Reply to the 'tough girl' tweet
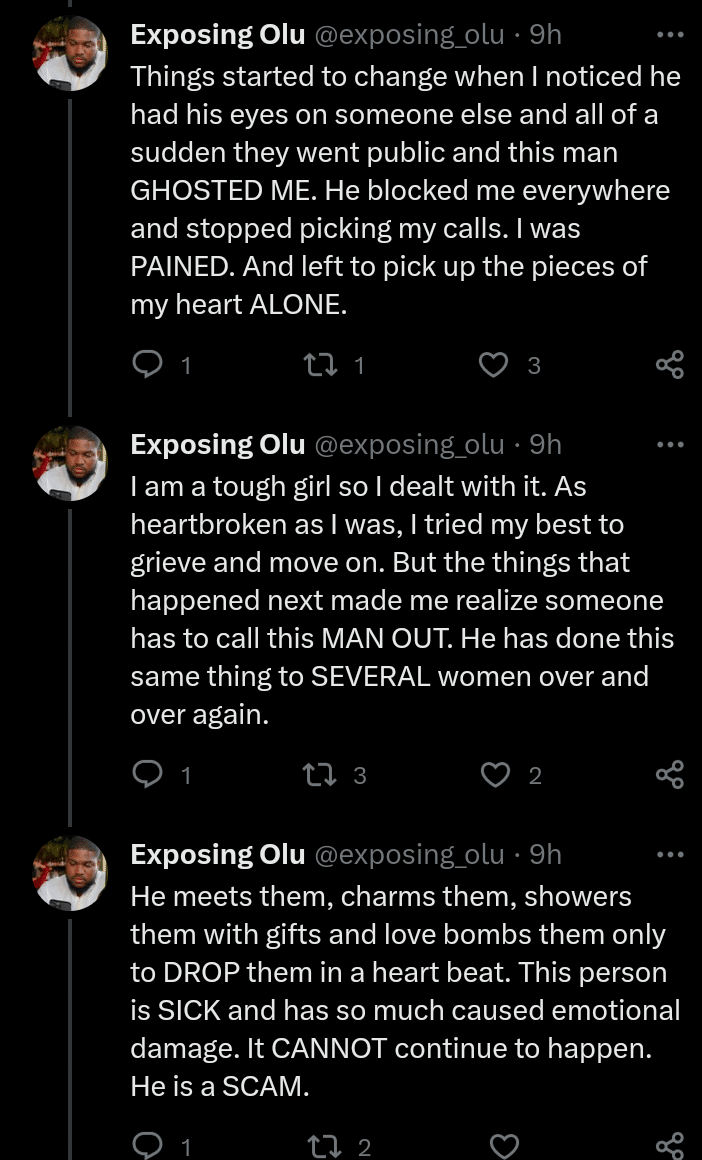Screen dimensions: 702x1160 [x=148, y=774]
